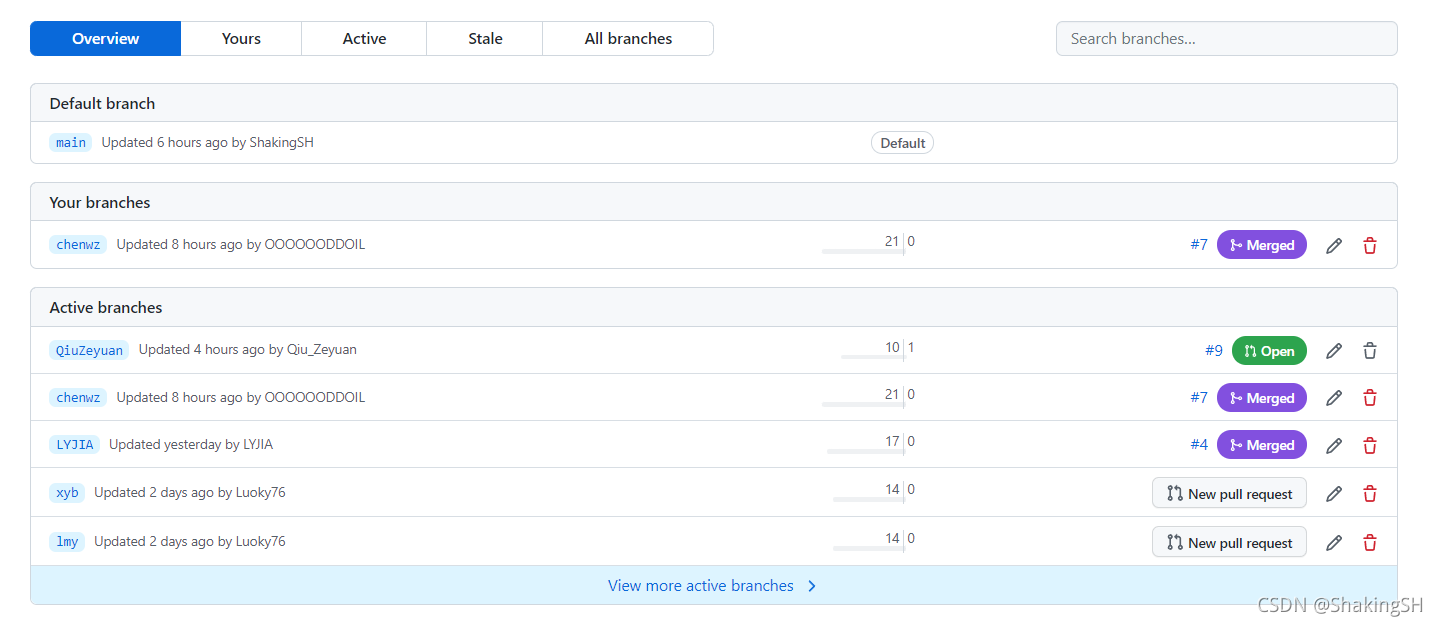This screenshot has height=626, width=1438.
Task: Create New pull request for xyb
Action: (x=1229, y=493)
